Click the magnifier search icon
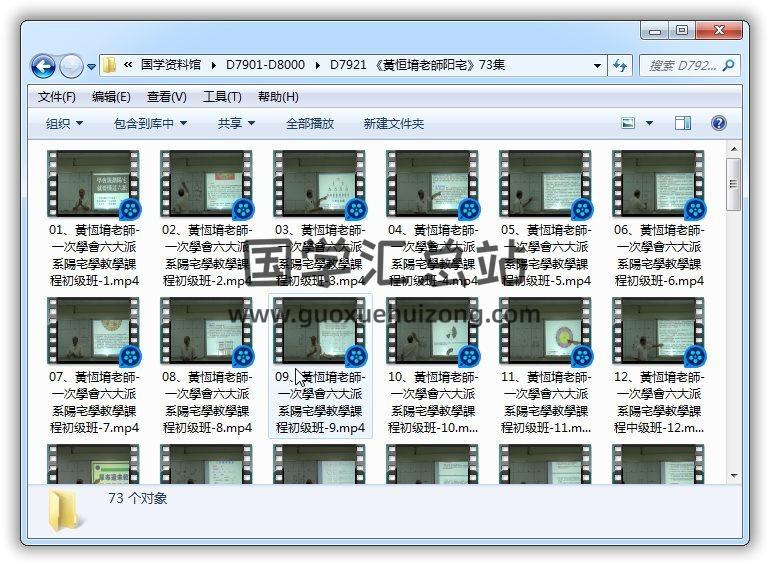 (729, 65)
